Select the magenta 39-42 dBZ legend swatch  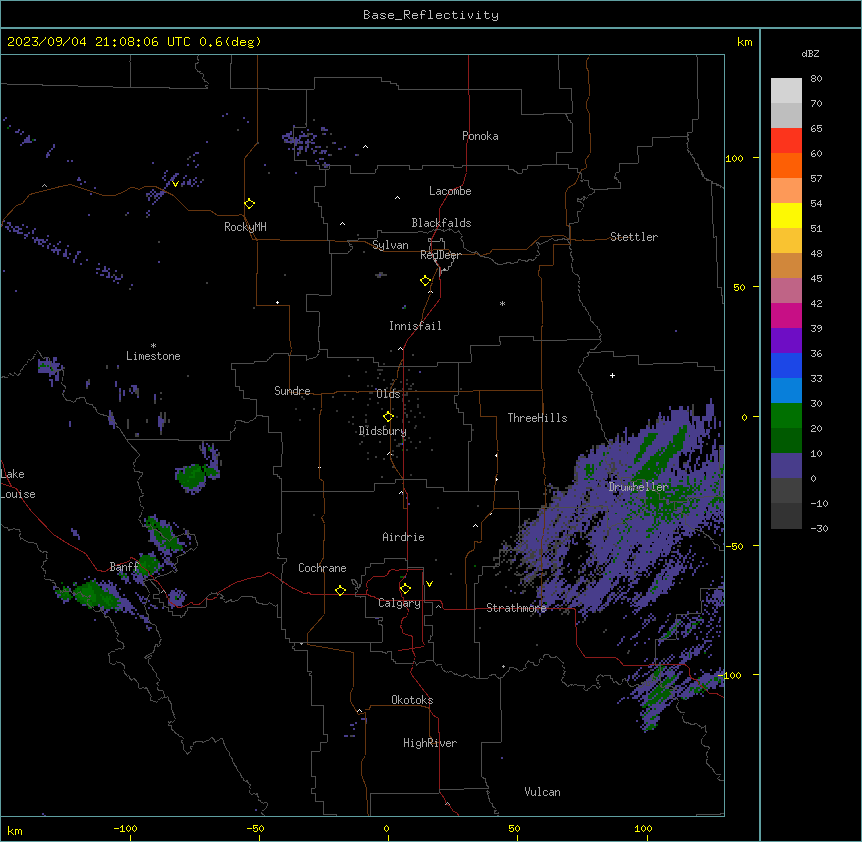(x=786, y=315)
